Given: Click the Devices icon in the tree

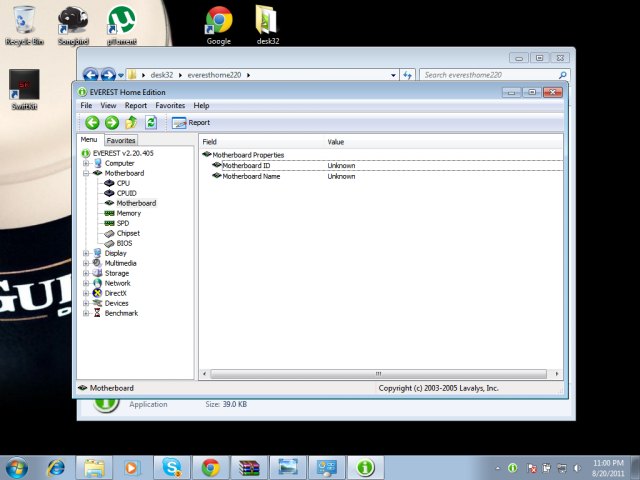Looking at the screenshot, I should tap(97, 303).
